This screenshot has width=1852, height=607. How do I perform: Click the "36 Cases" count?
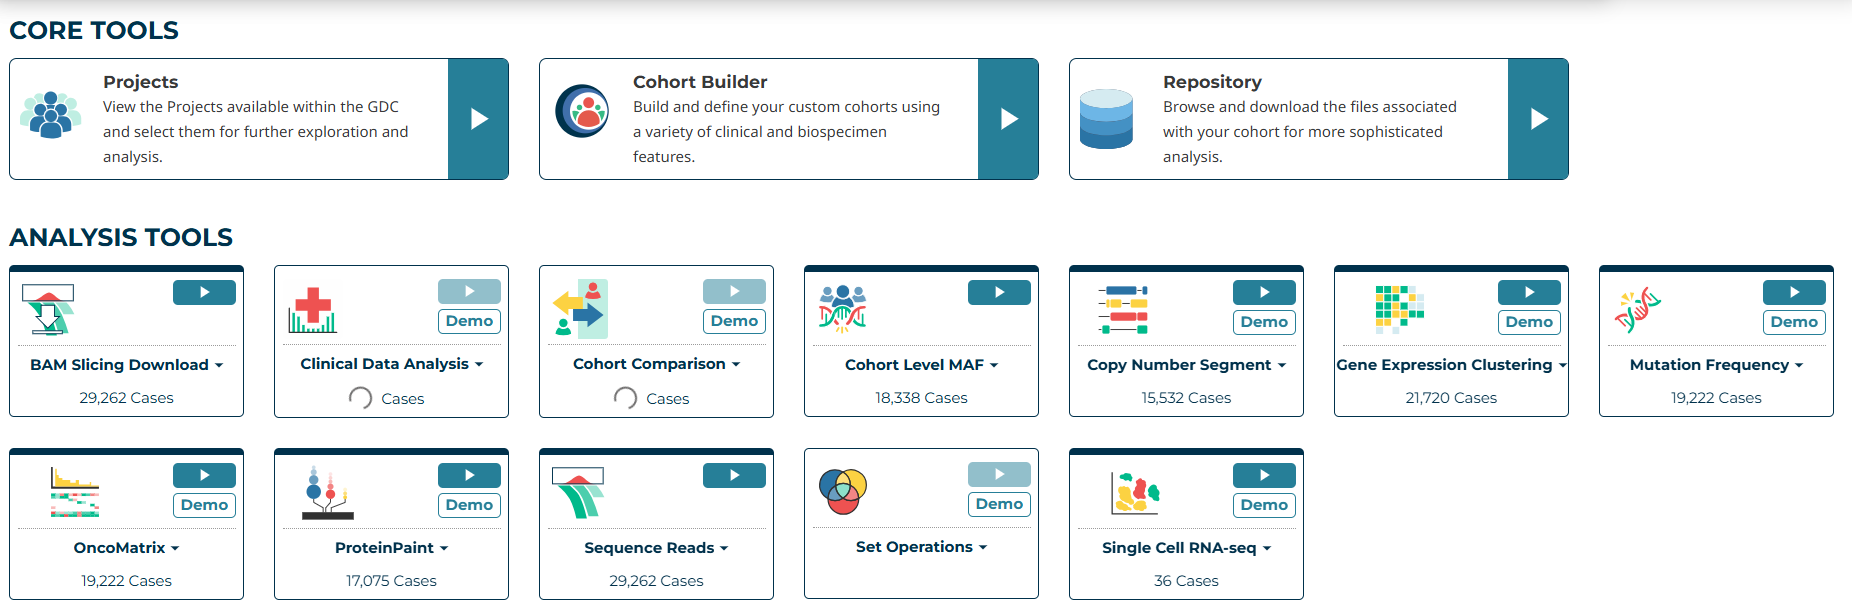coord(1186,581)
